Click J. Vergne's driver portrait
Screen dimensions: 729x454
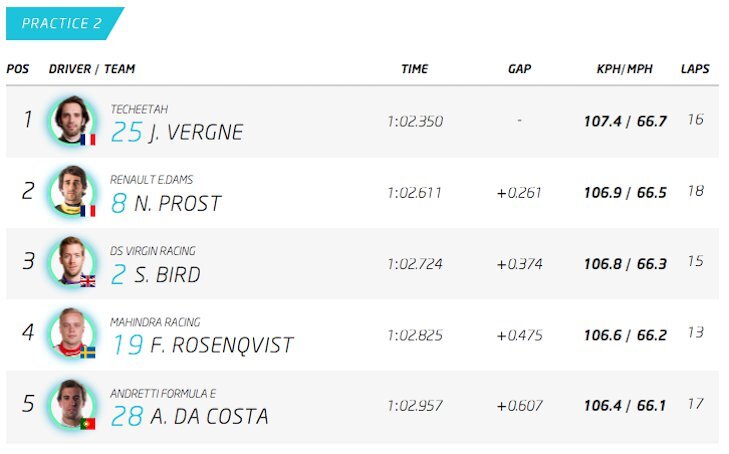[x=72, y=119]
